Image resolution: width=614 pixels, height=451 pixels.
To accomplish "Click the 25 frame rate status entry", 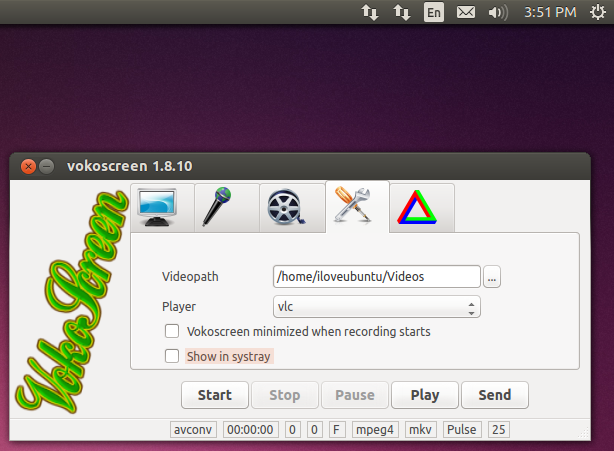I will point(499,430).
